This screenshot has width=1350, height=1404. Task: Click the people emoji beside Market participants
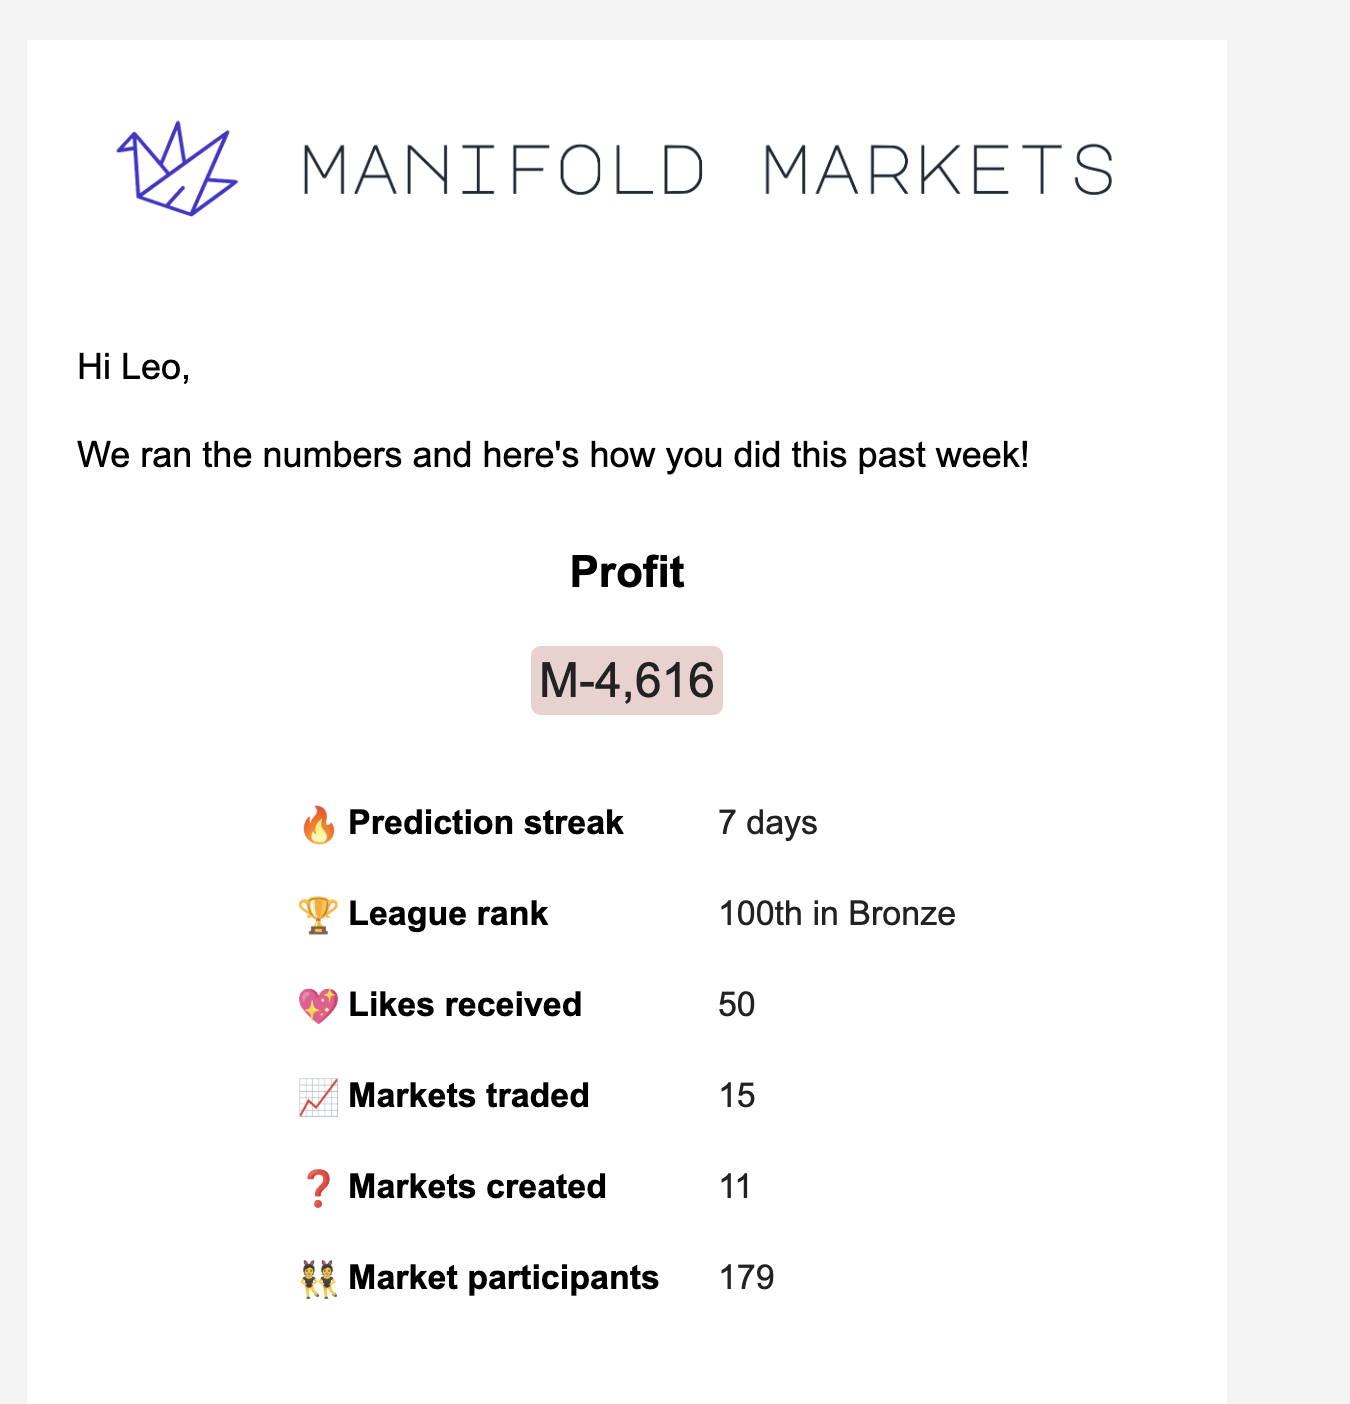pos(318,1279)
